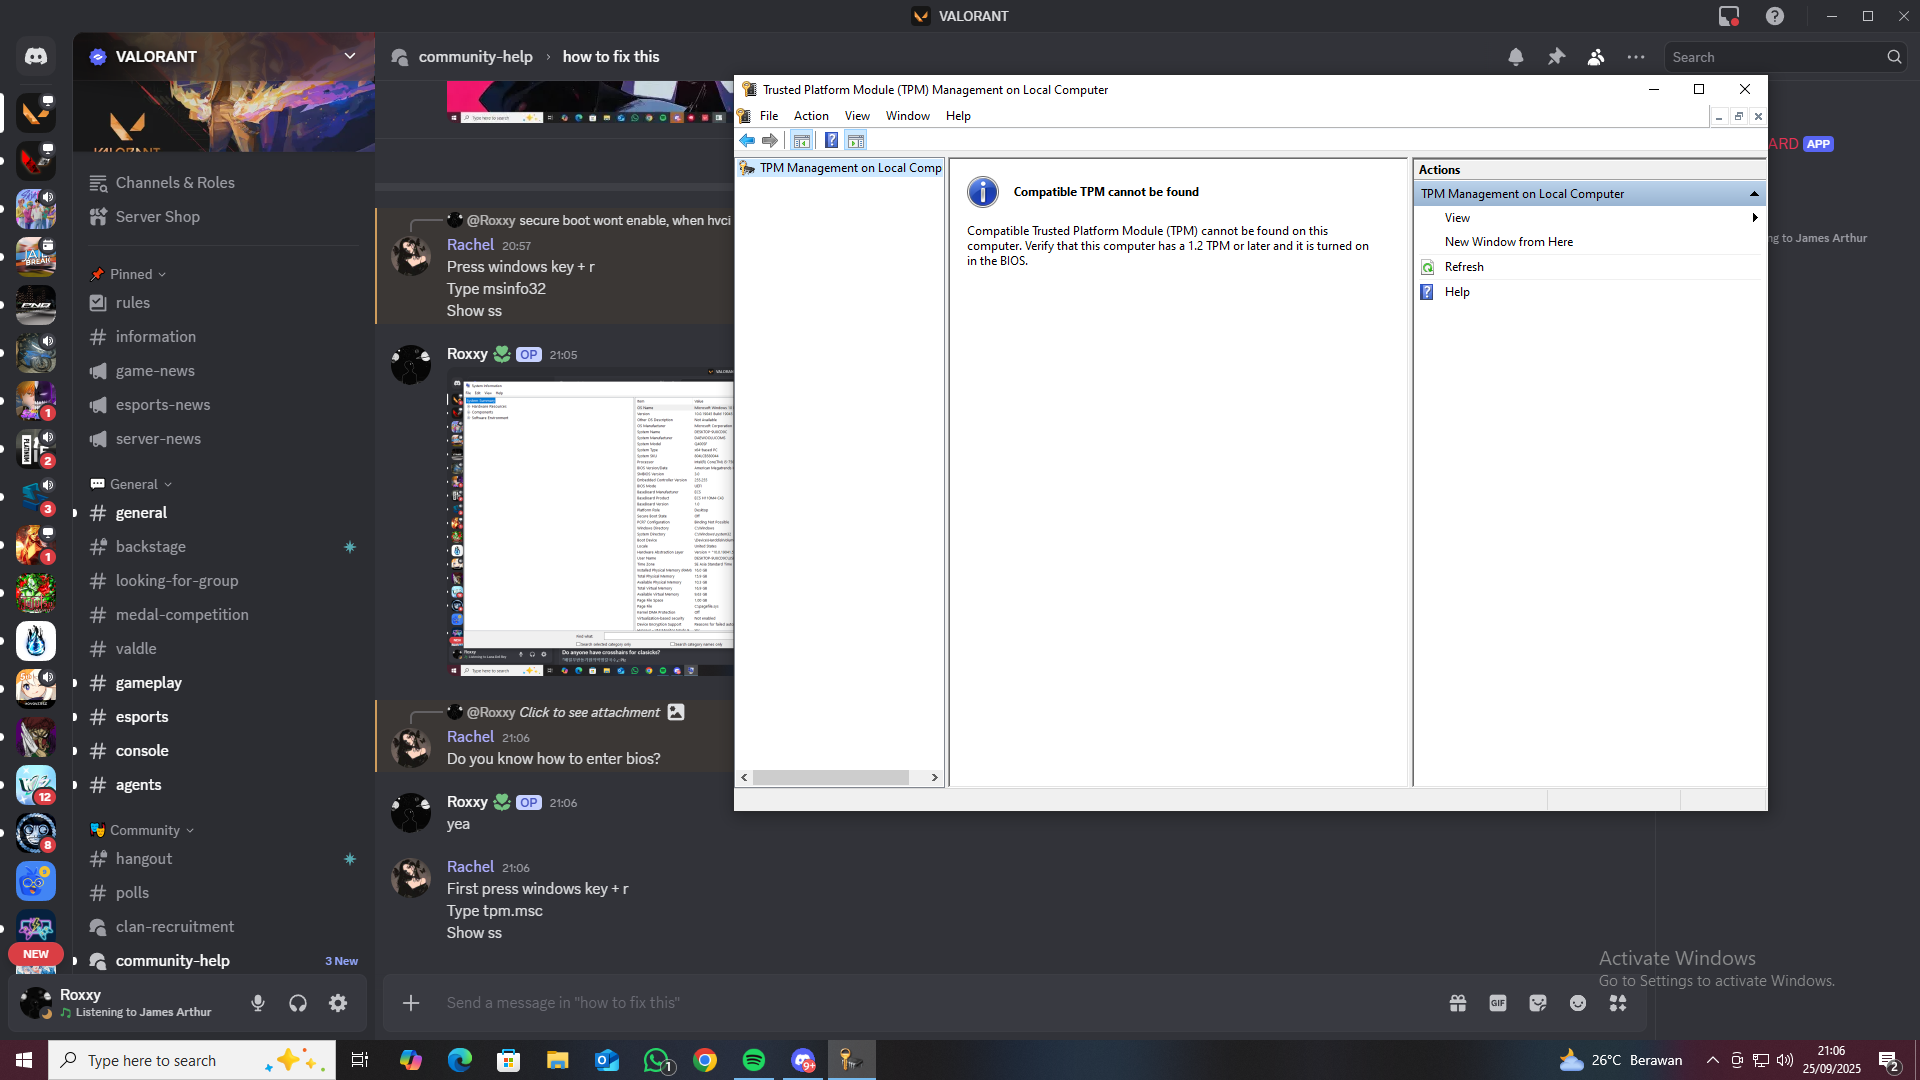Toggle show/hide action pane toolbar button
This screenshot has height=1080, width=1920.
[x=856, y=141]
